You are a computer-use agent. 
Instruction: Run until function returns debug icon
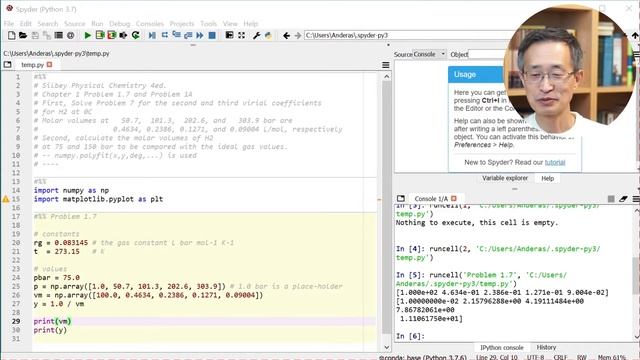188,36
